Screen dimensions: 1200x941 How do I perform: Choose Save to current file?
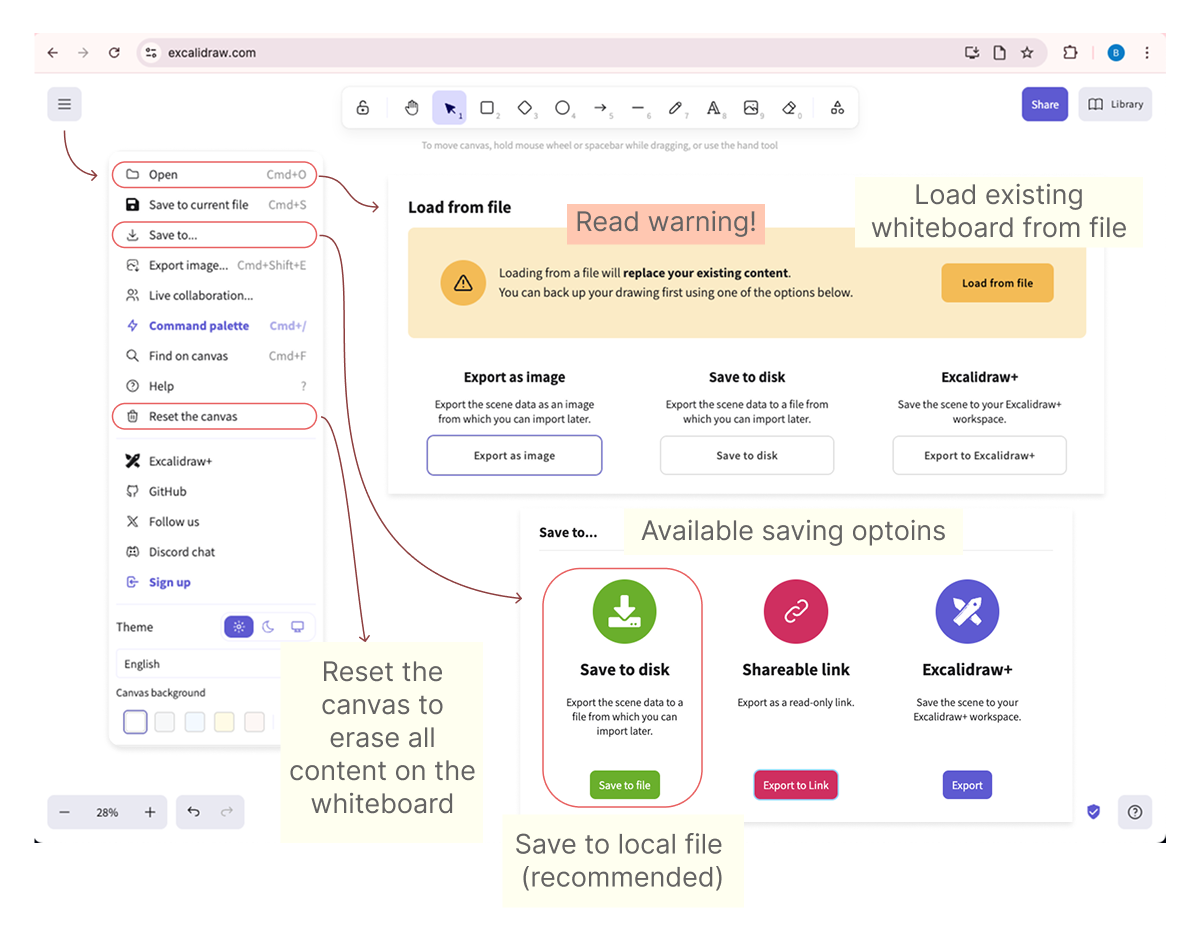[214, 205]
